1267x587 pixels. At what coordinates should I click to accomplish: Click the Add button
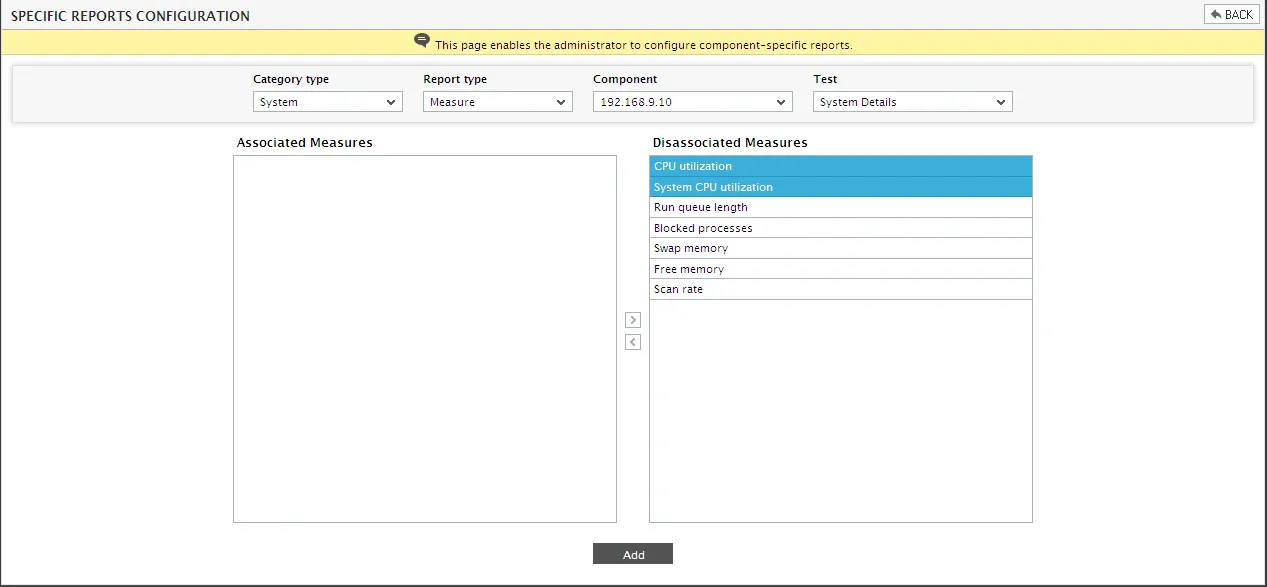(x=633, y=554)
